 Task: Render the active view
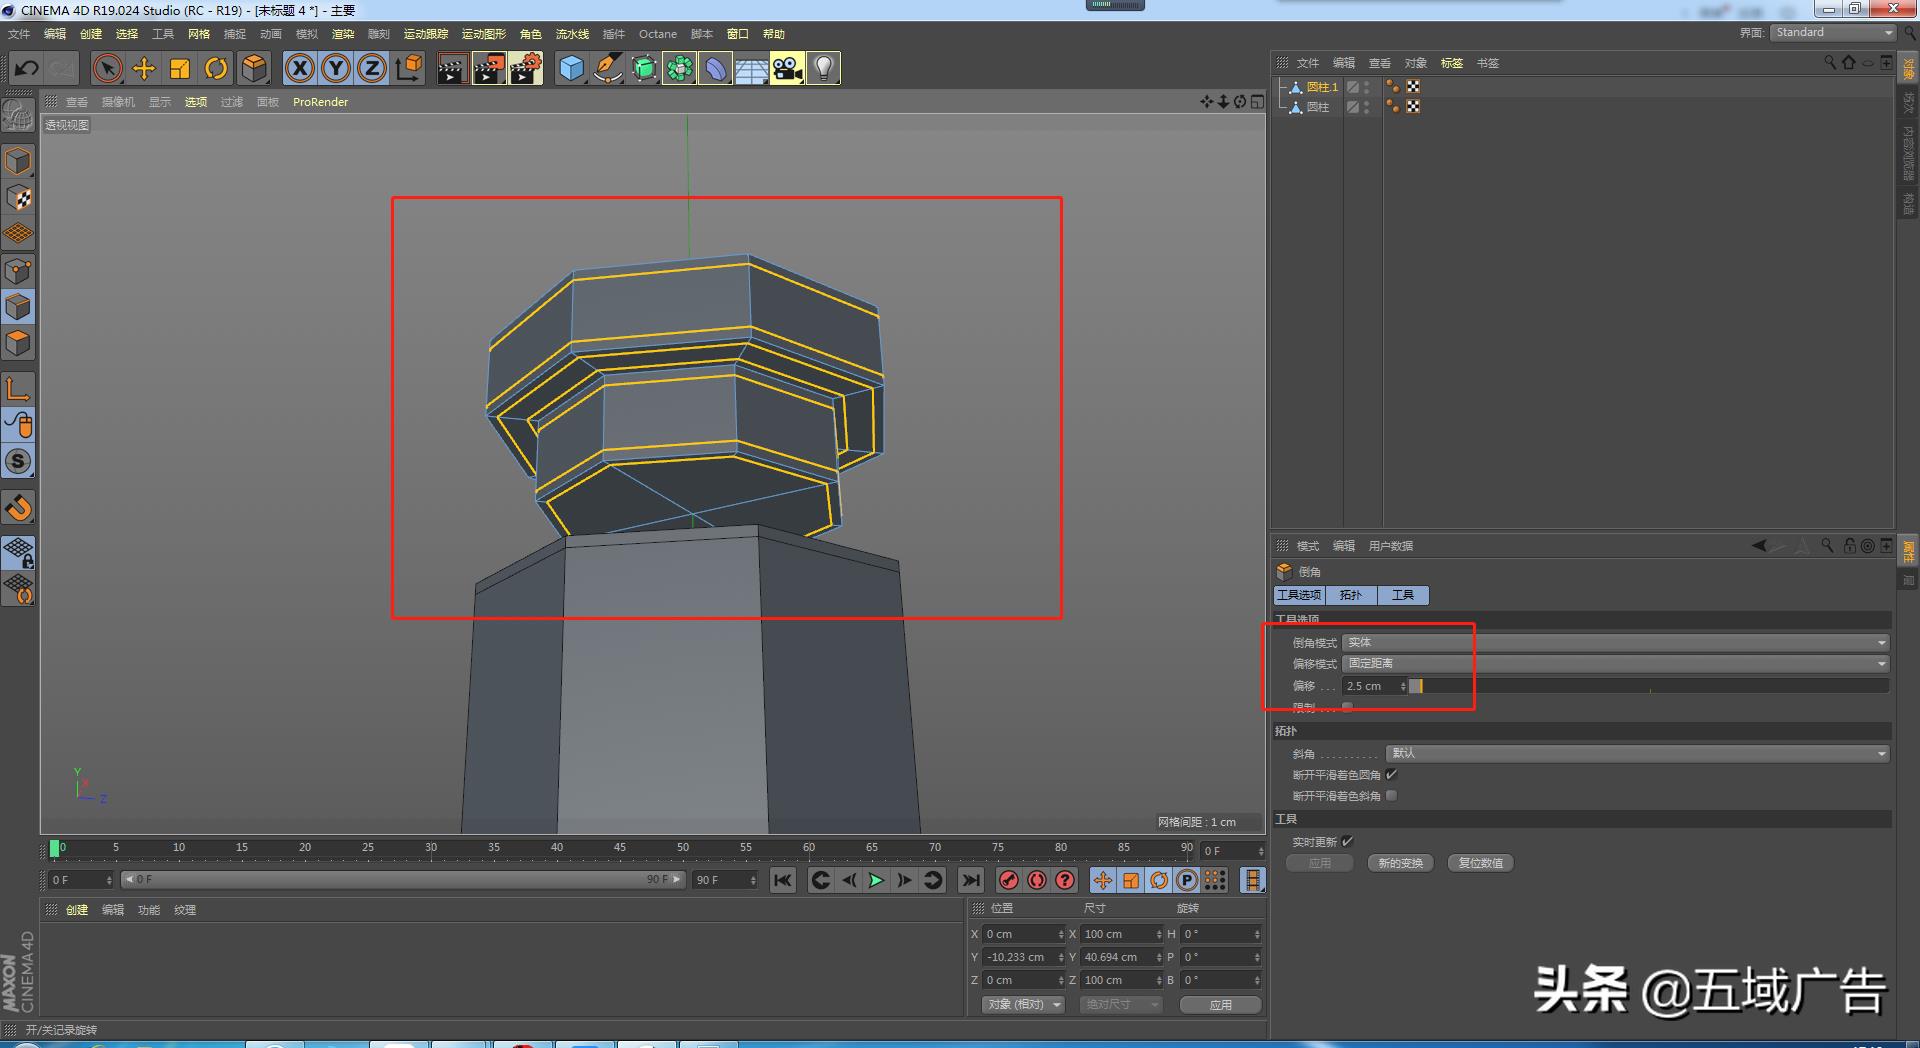coord(452,68)
